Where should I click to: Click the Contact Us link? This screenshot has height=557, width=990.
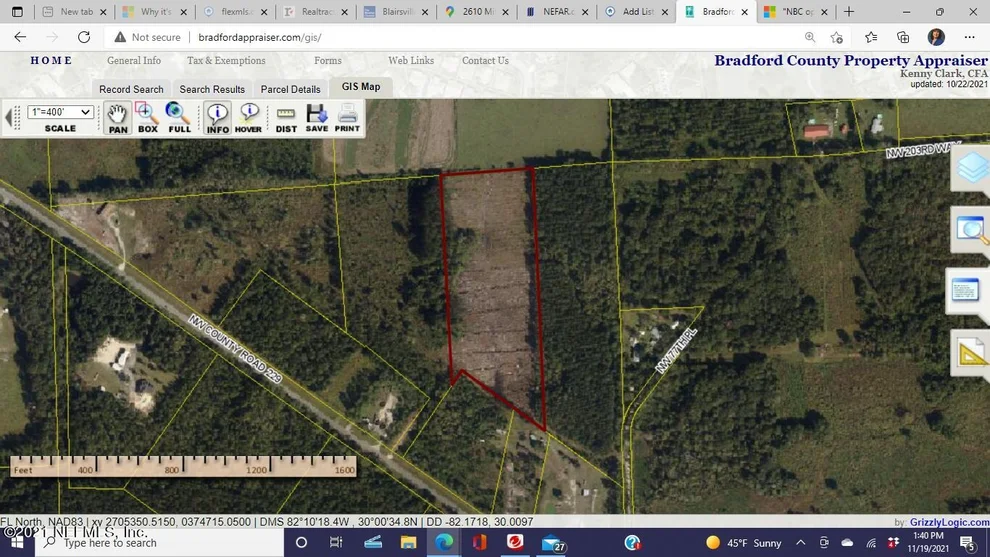pyautogui.click(x=485, y=61)
